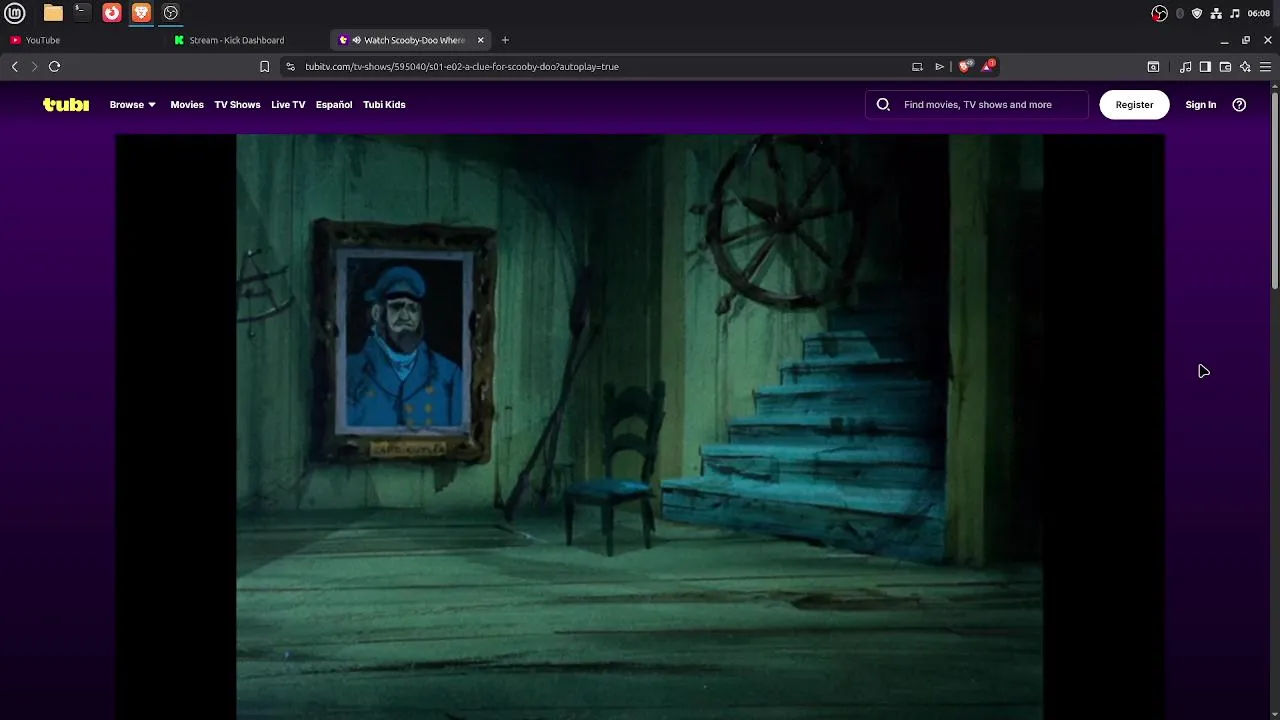Click the red Firefox-style browser taskbar icon
This screenshot has width=1280, height=720.
click(112, 13)
